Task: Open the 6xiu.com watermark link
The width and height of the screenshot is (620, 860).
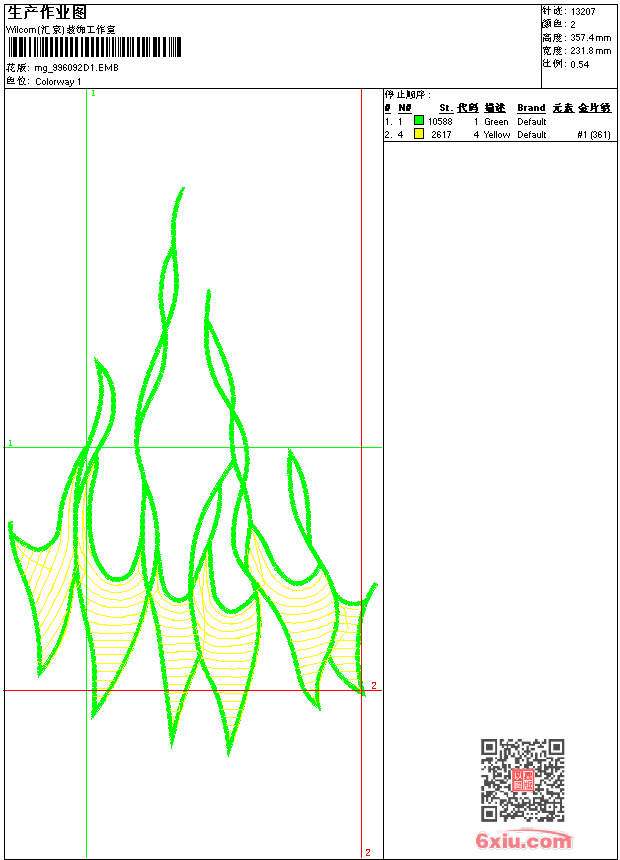Action: (x=524, y=840)
